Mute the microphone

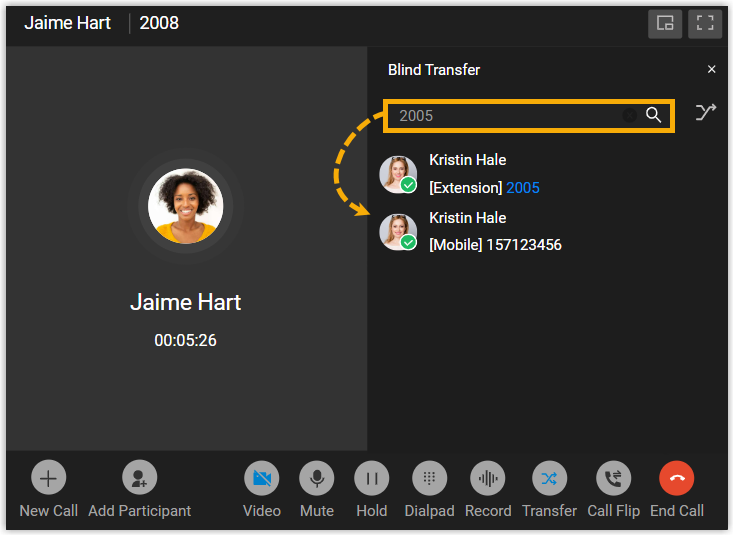click(317, 478)
